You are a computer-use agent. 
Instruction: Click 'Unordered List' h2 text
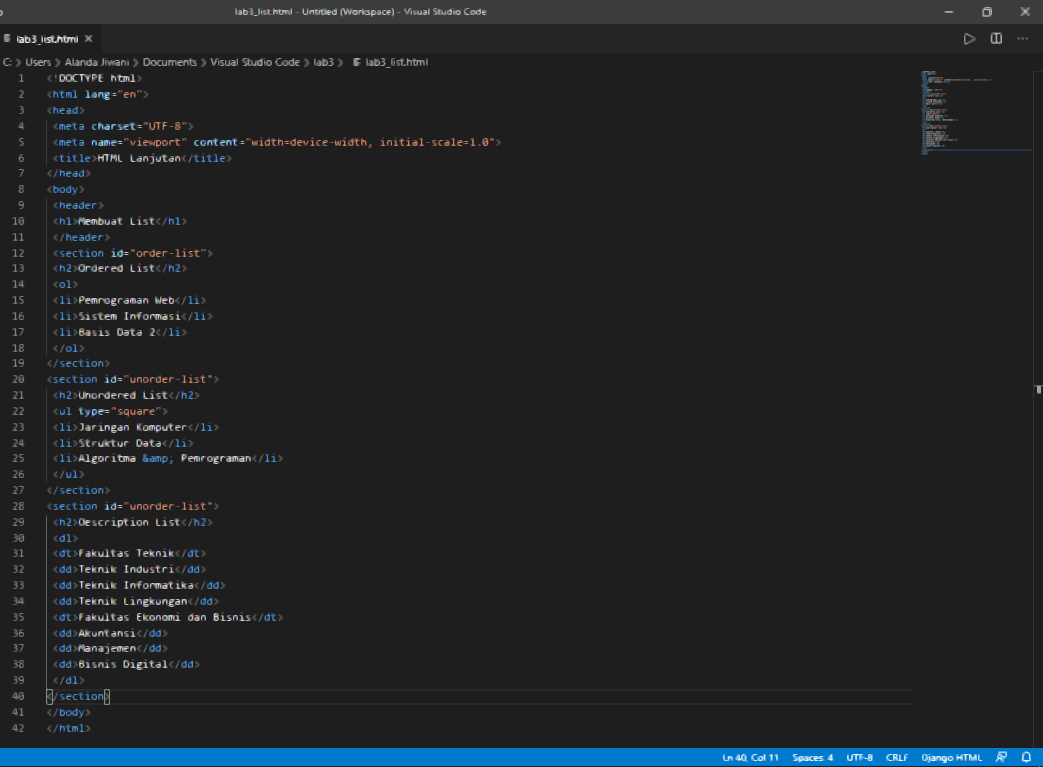click(123, 395)
